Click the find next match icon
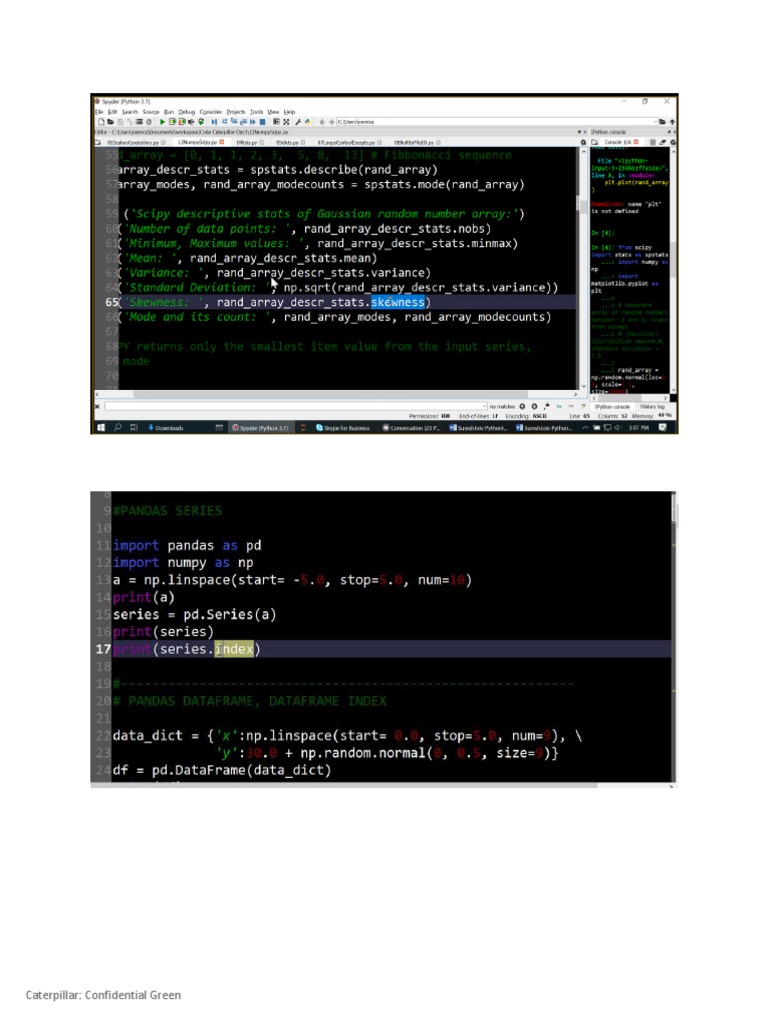This screenshot has height=1024, width=768. pos(534,406)
